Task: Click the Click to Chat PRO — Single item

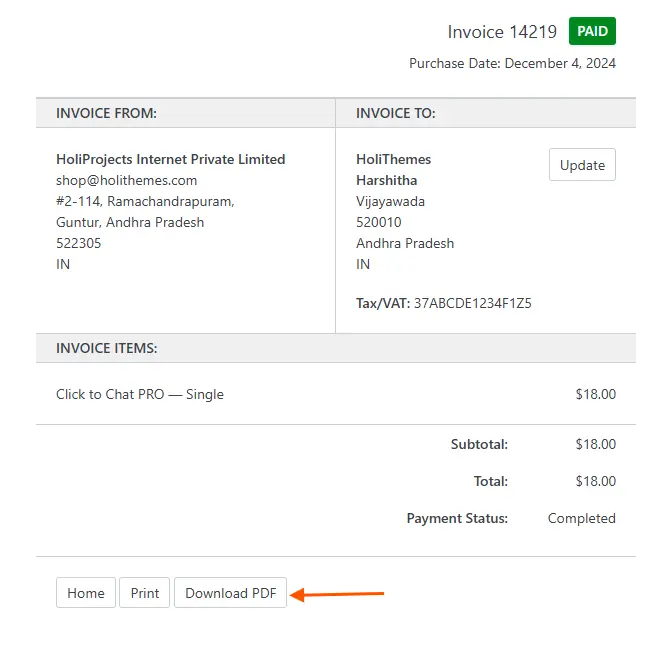Action: (x=140, y=394)
